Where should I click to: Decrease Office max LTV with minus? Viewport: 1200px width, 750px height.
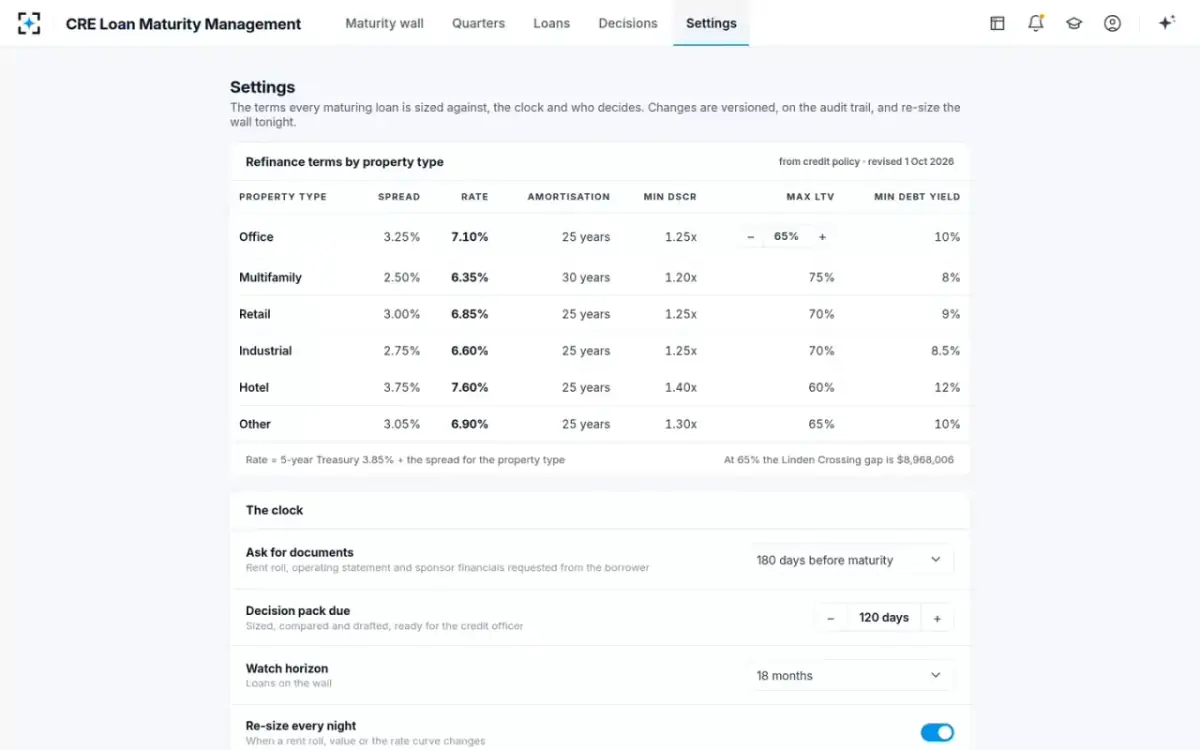tap(751, 237)
